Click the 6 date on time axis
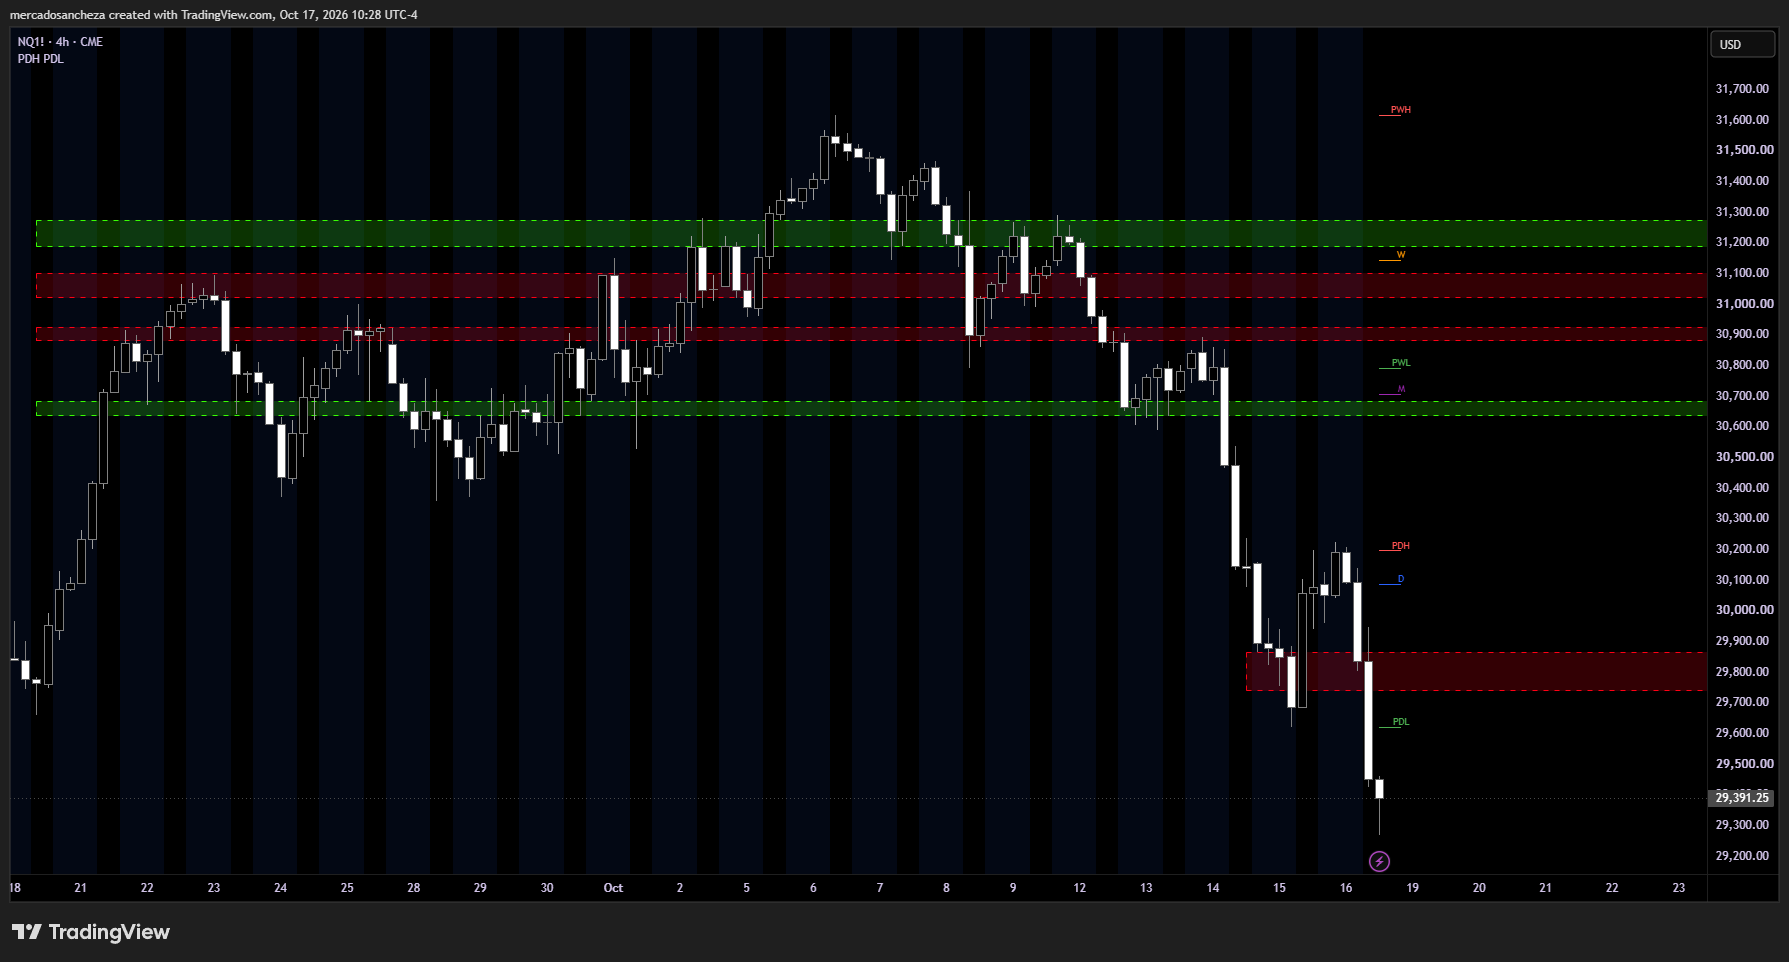The width and height of the screenshot is (1789, 962). (813, 888)
